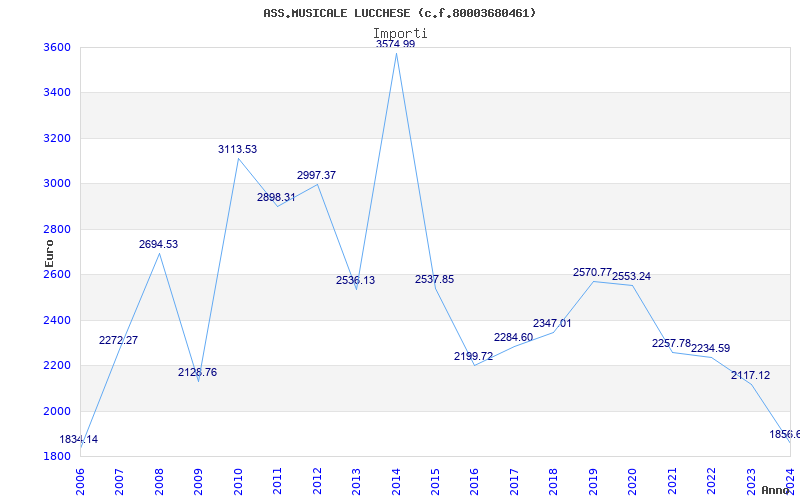
Task: Click x-axis year label 2021
Action: [x=671, y=481]
